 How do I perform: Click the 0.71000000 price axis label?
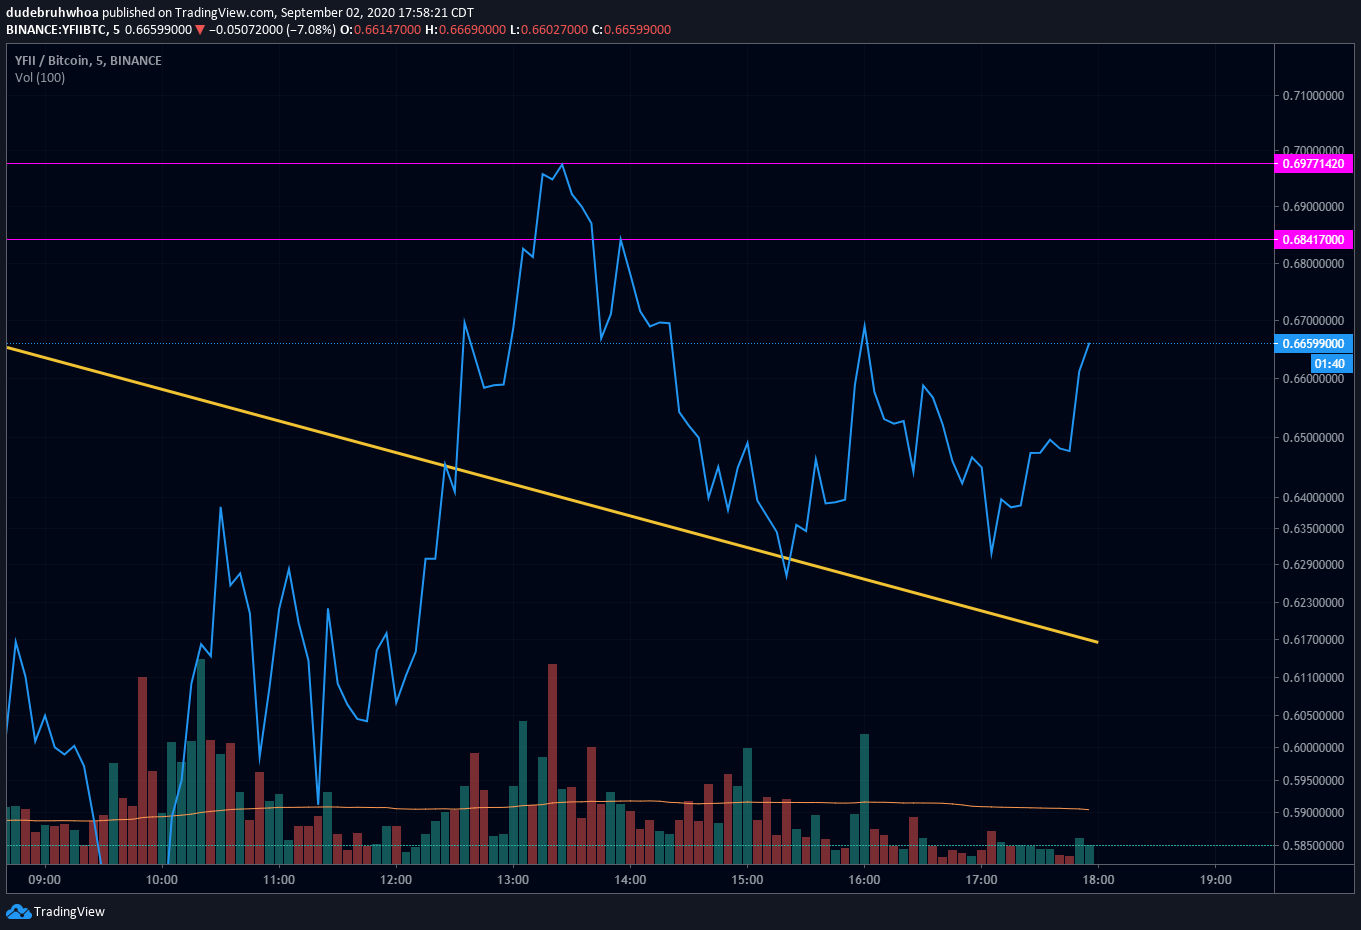(x=1313, y=96)
